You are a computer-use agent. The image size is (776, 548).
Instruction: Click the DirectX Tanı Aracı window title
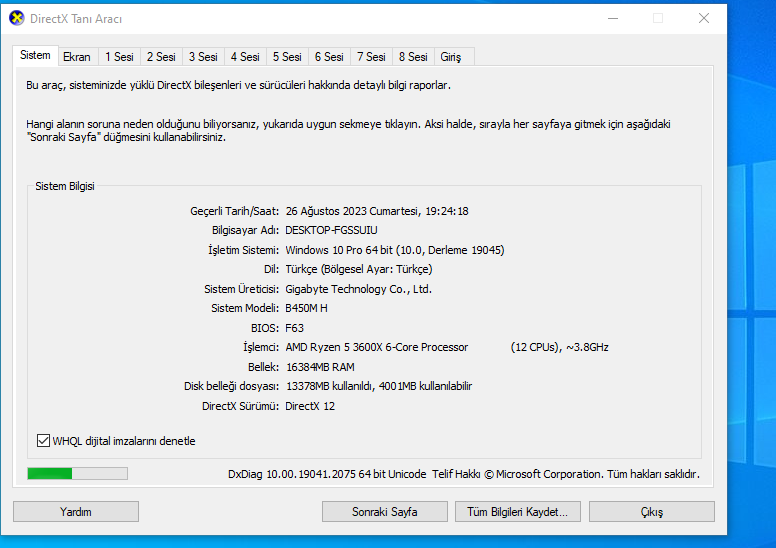(76, 19)
